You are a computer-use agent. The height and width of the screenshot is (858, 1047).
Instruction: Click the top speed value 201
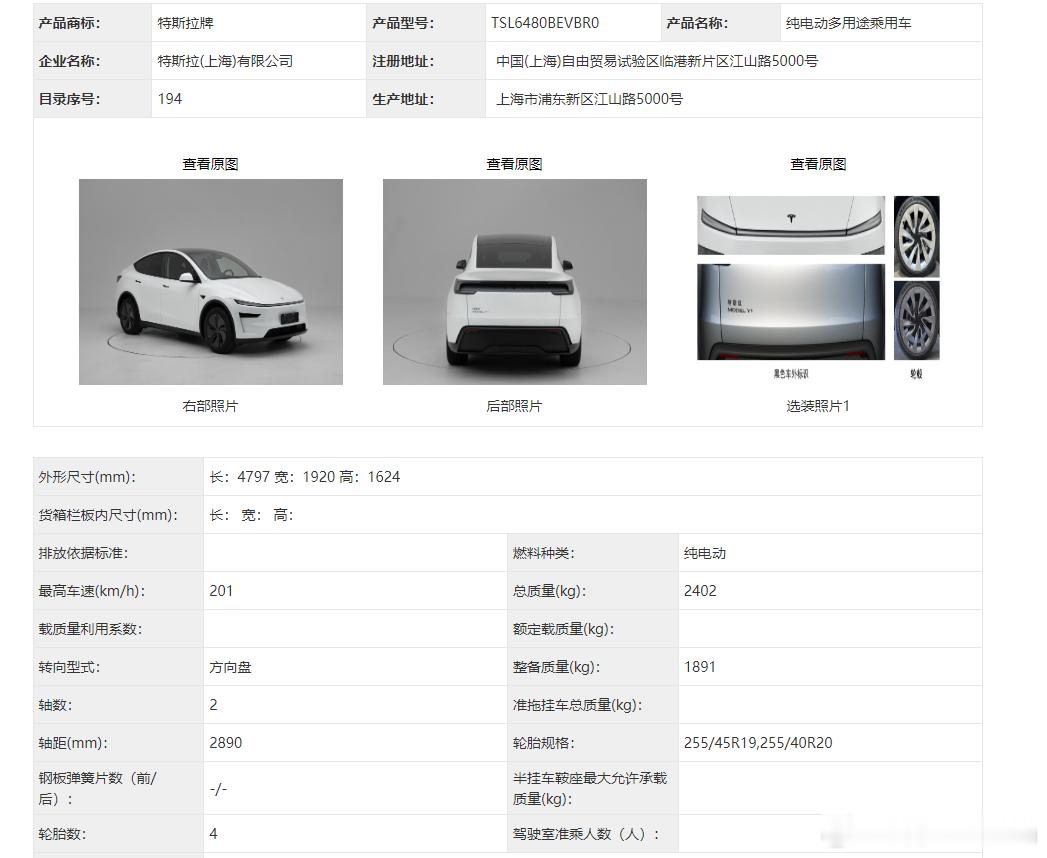click(221, 591)
